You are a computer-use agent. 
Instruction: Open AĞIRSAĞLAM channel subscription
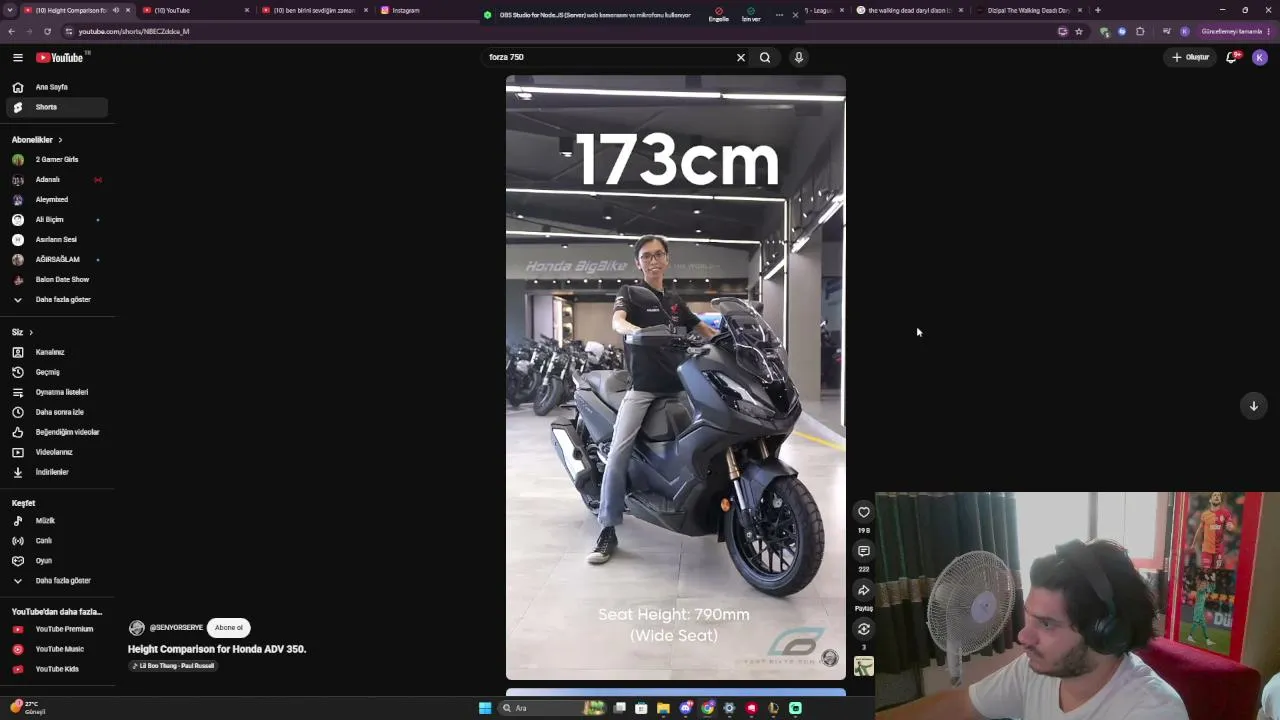57,260
